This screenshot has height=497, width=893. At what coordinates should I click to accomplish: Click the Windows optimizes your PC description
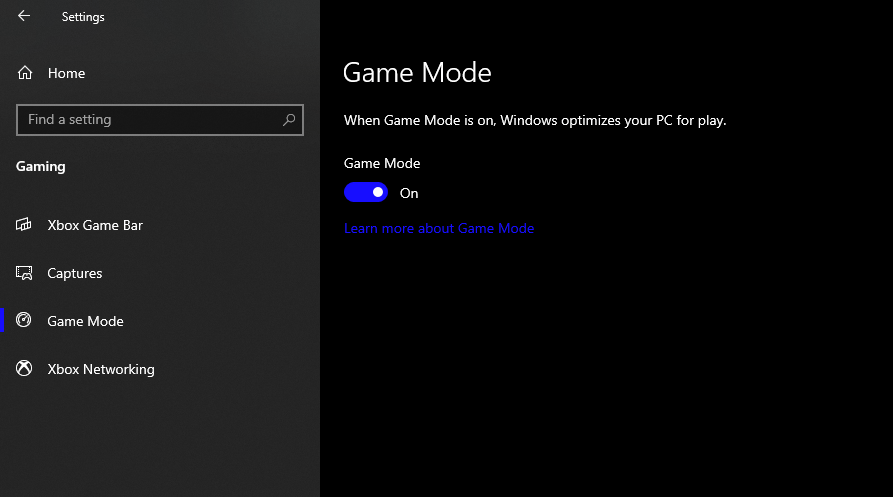[535, 121]
